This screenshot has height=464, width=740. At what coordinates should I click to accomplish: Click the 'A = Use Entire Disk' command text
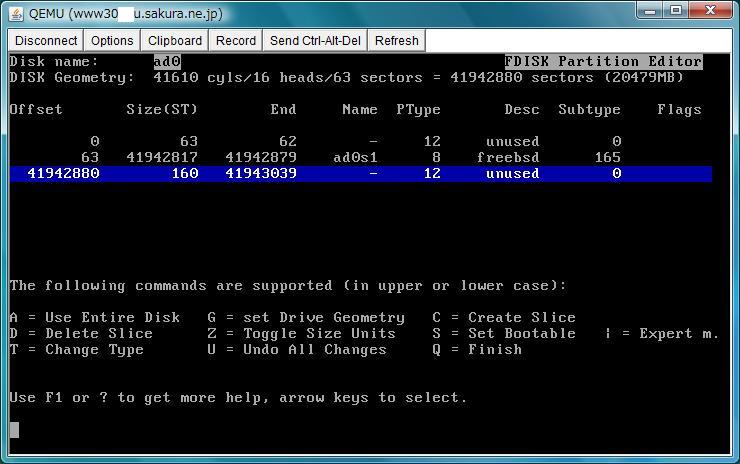pos(95,317)
